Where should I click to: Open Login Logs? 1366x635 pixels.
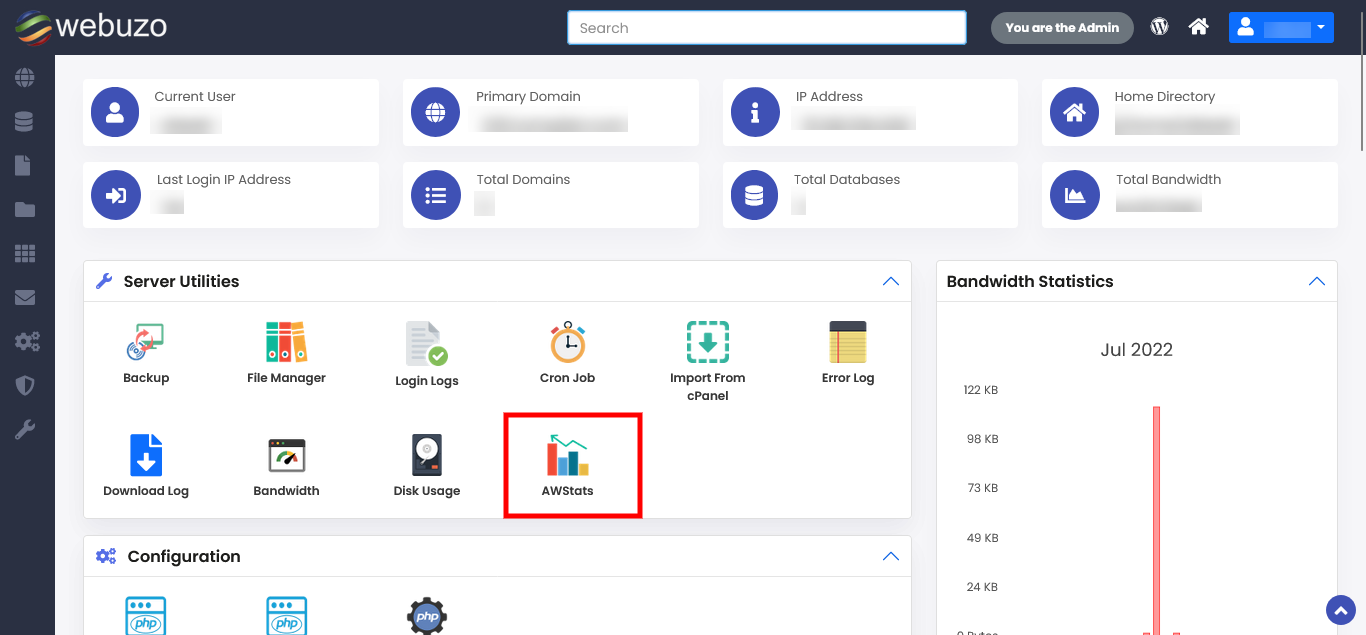point(427,350)
